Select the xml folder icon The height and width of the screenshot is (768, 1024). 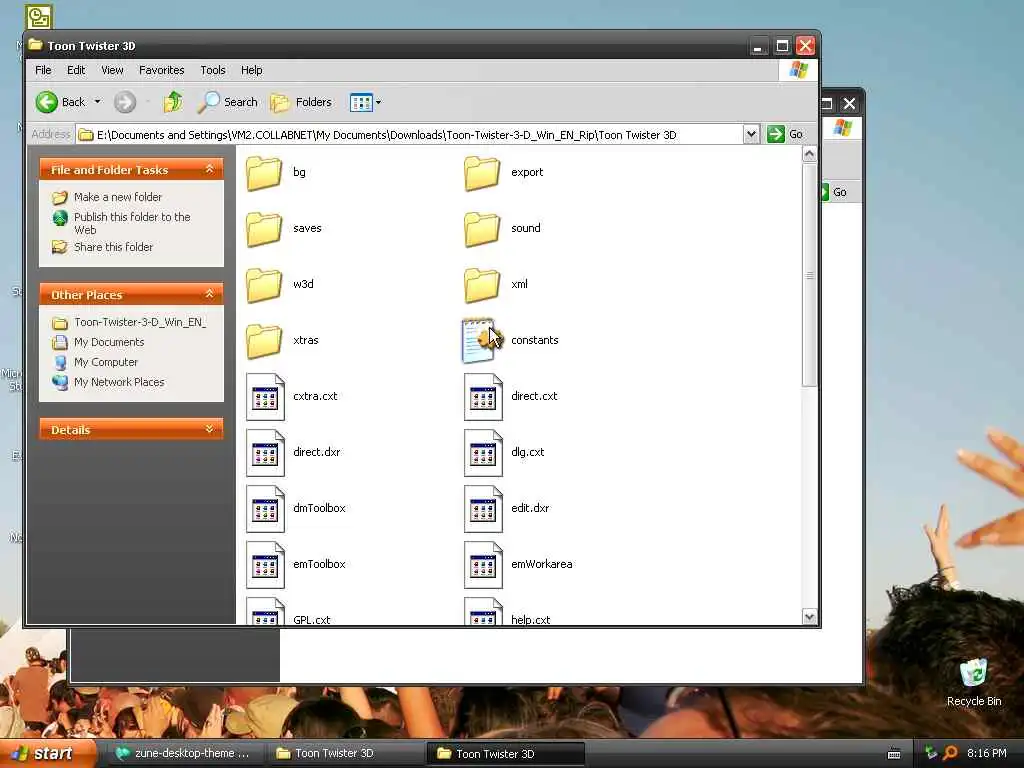482,285
